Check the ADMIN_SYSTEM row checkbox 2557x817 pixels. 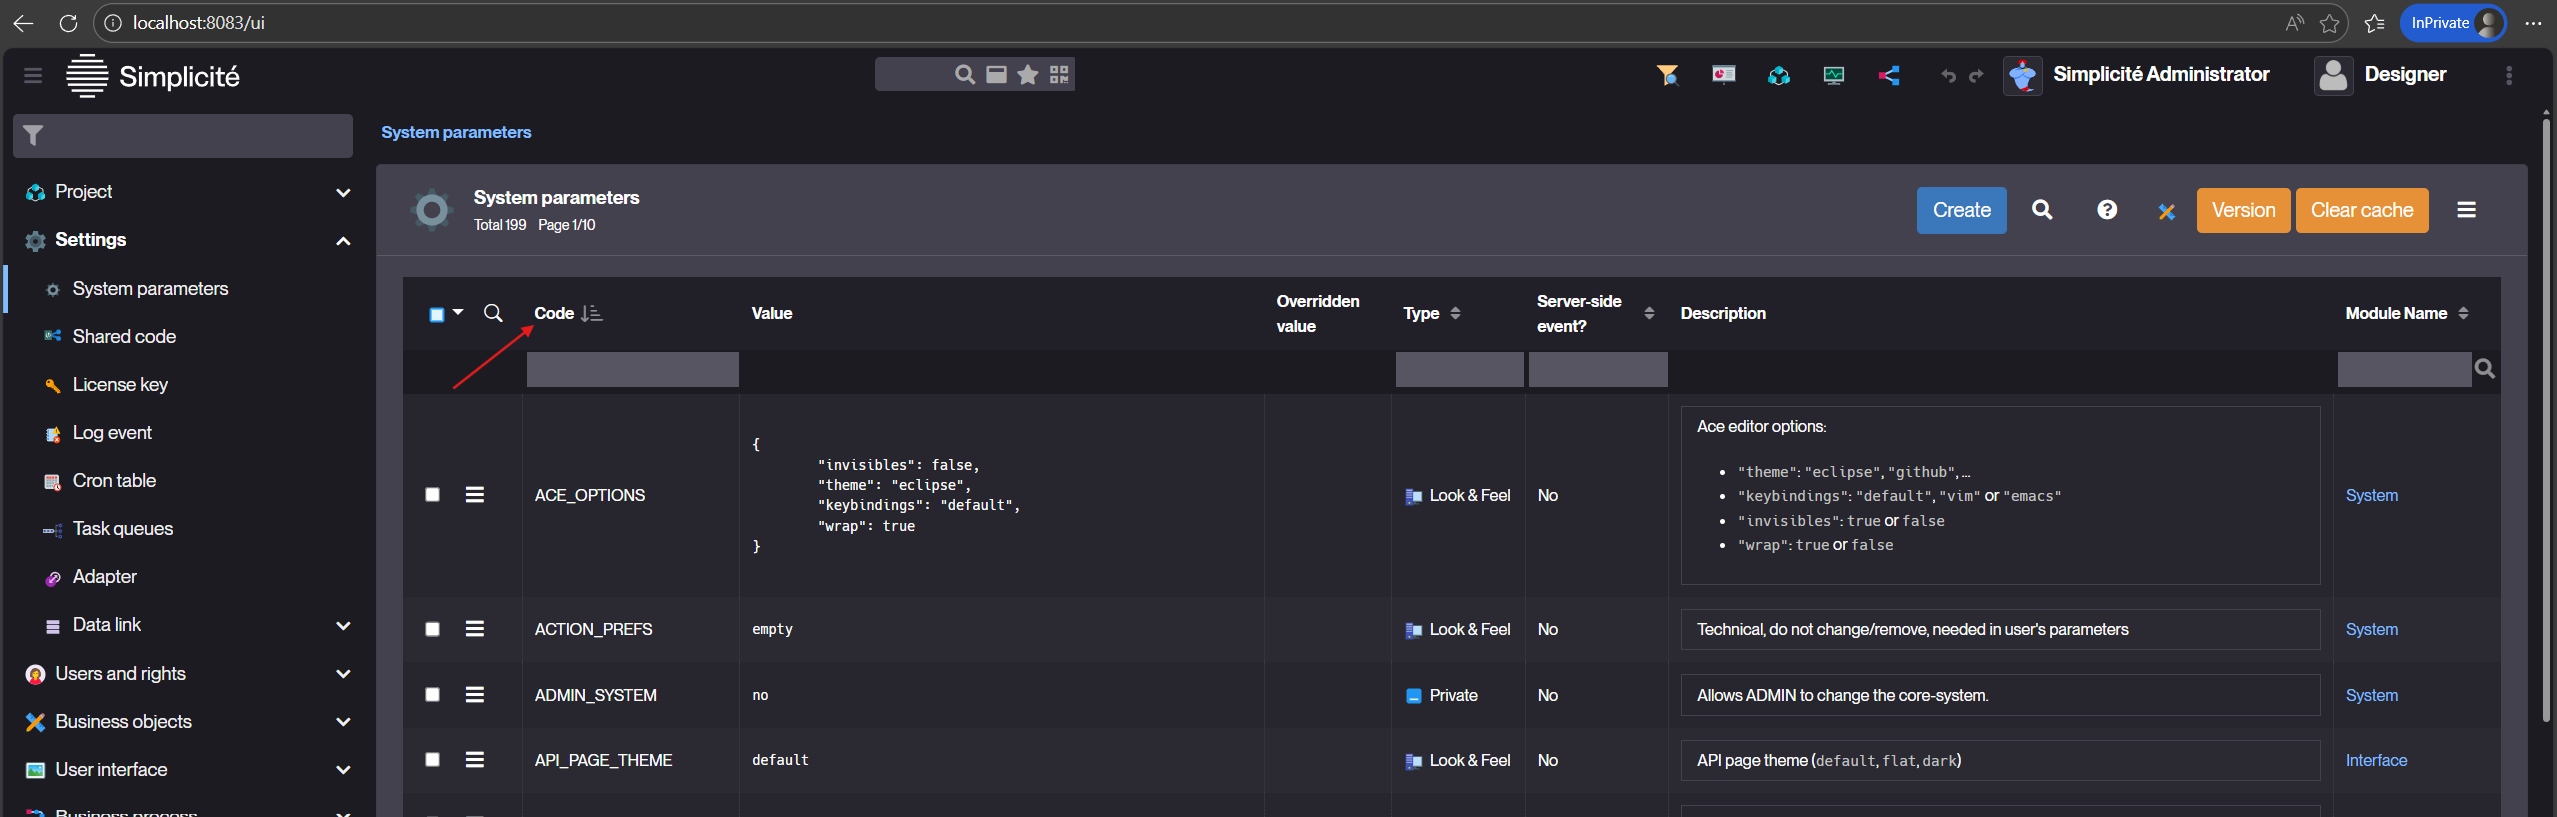[x=433, y=695]
